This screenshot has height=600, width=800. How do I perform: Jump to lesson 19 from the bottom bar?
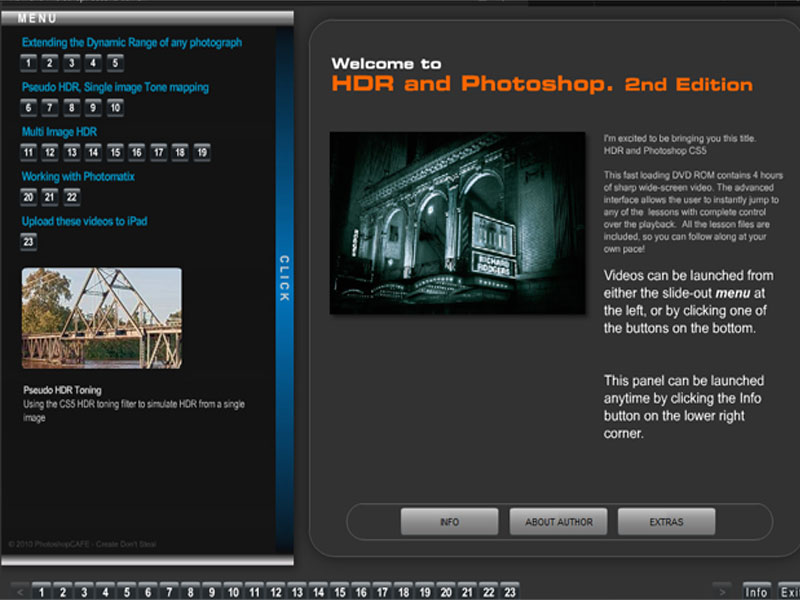pyautogui.click(x=424, y=592)
